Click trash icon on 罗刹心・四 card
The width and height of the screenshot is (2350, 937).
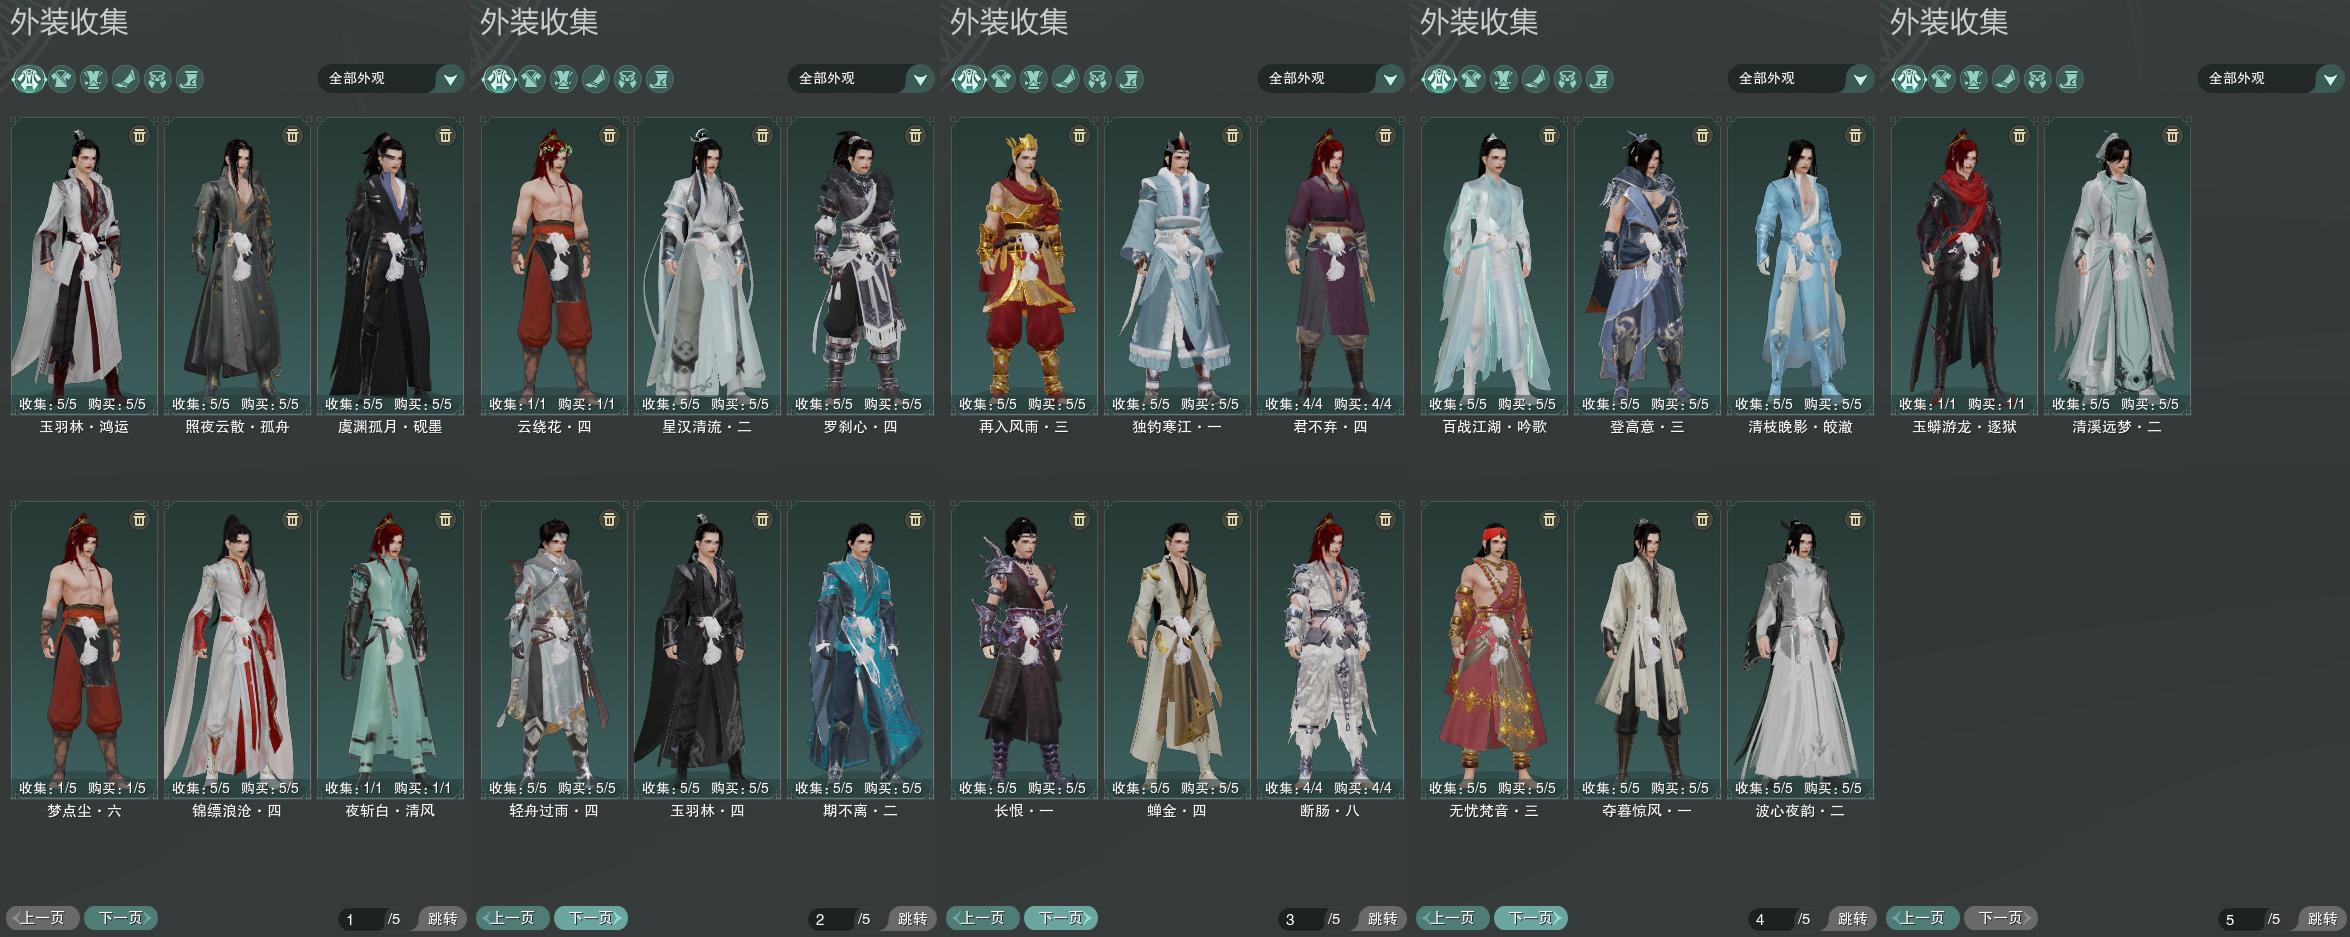[x=915, y=135]
